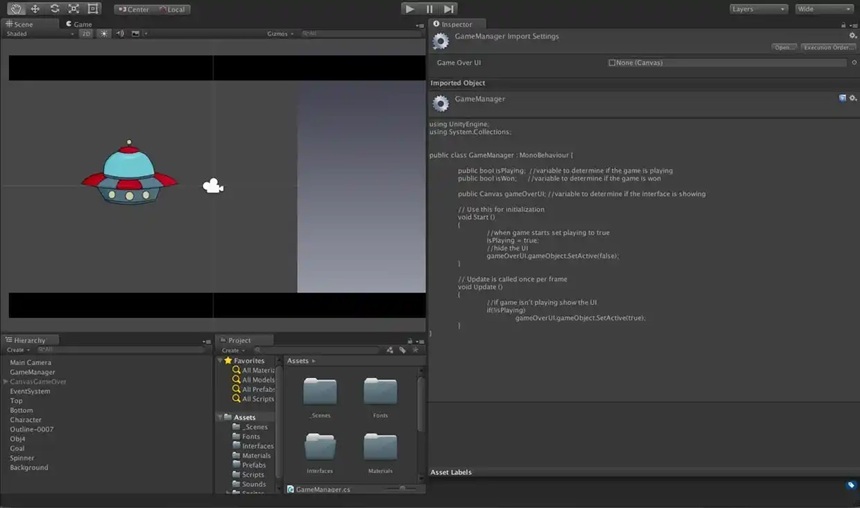Viewport: 860px width, 508px height.
Task: Select the UFO character sprite in Scene
Action: click(x=129, y=173)
